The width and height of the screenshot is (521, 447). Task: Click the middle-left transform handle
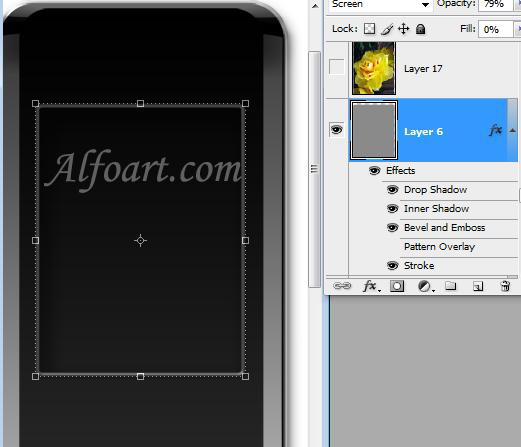pyautogui.click(x=36, y=240)
